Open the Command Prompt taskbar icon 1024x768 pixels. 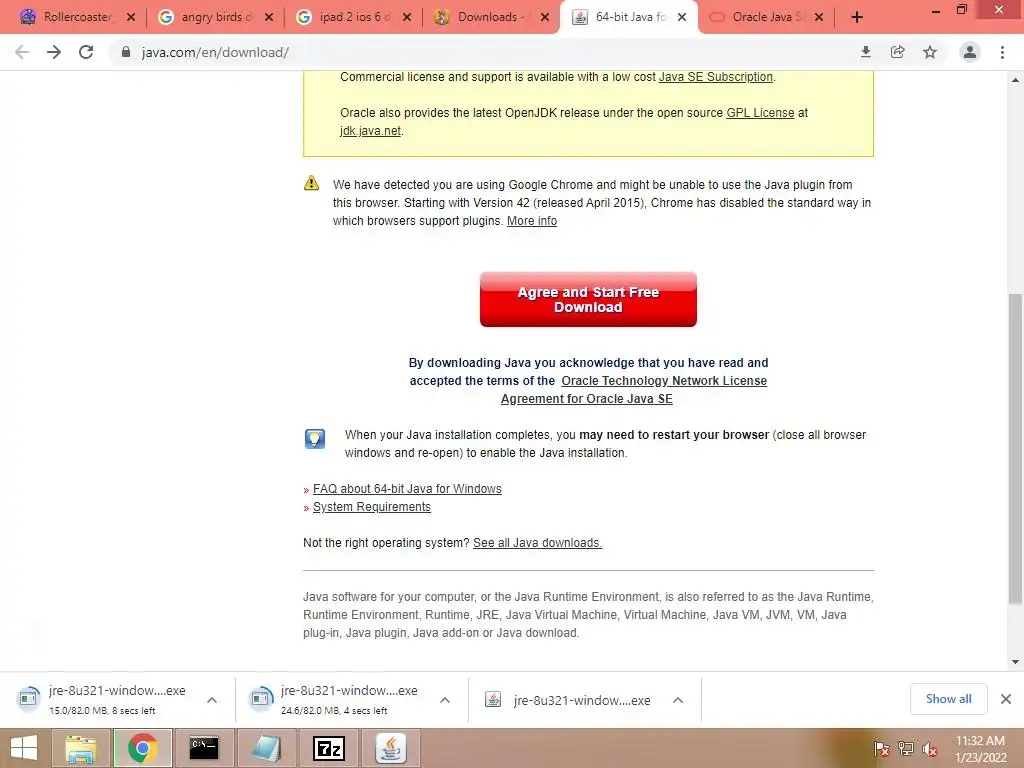coord(204,748)
